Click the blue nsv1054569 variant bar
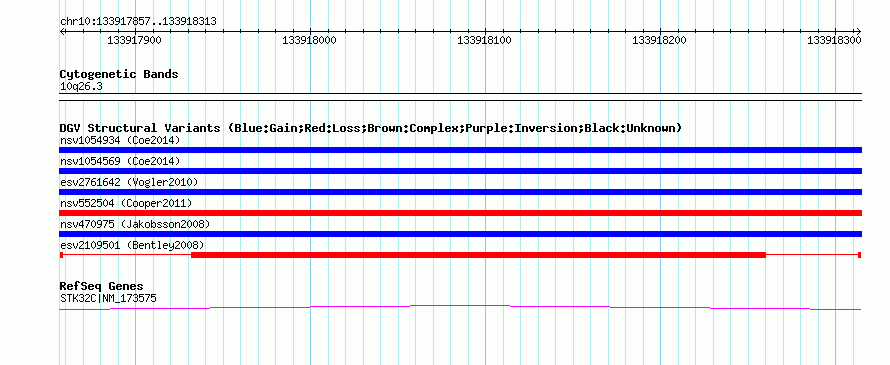This screenshot has width=890, height=365. tap(460, 171)
